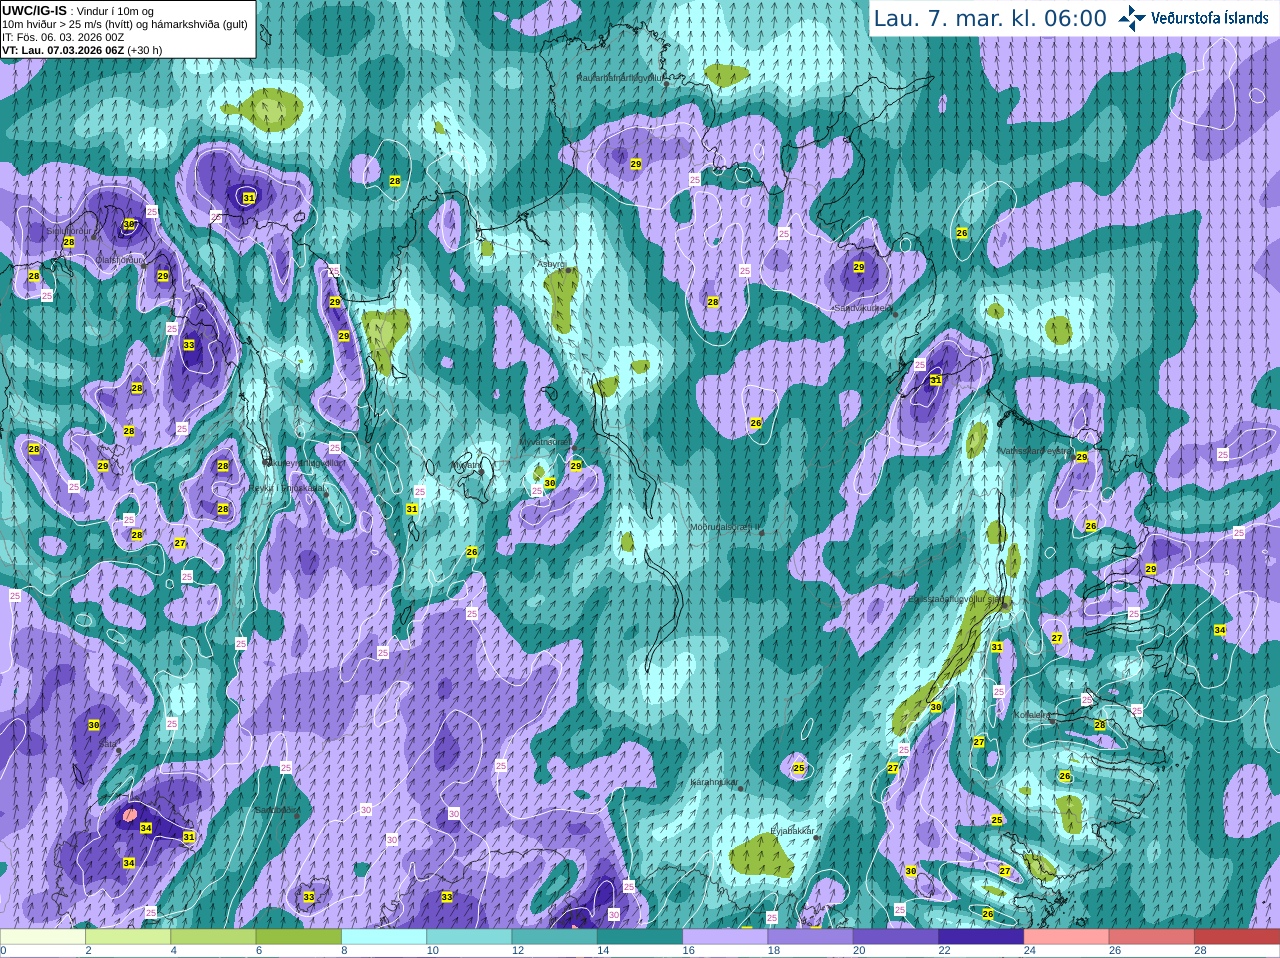The height and width of the screenshot is (958, 1280).
Task: Click the Sandbúðir station label
Action: [x=275, y=810]
